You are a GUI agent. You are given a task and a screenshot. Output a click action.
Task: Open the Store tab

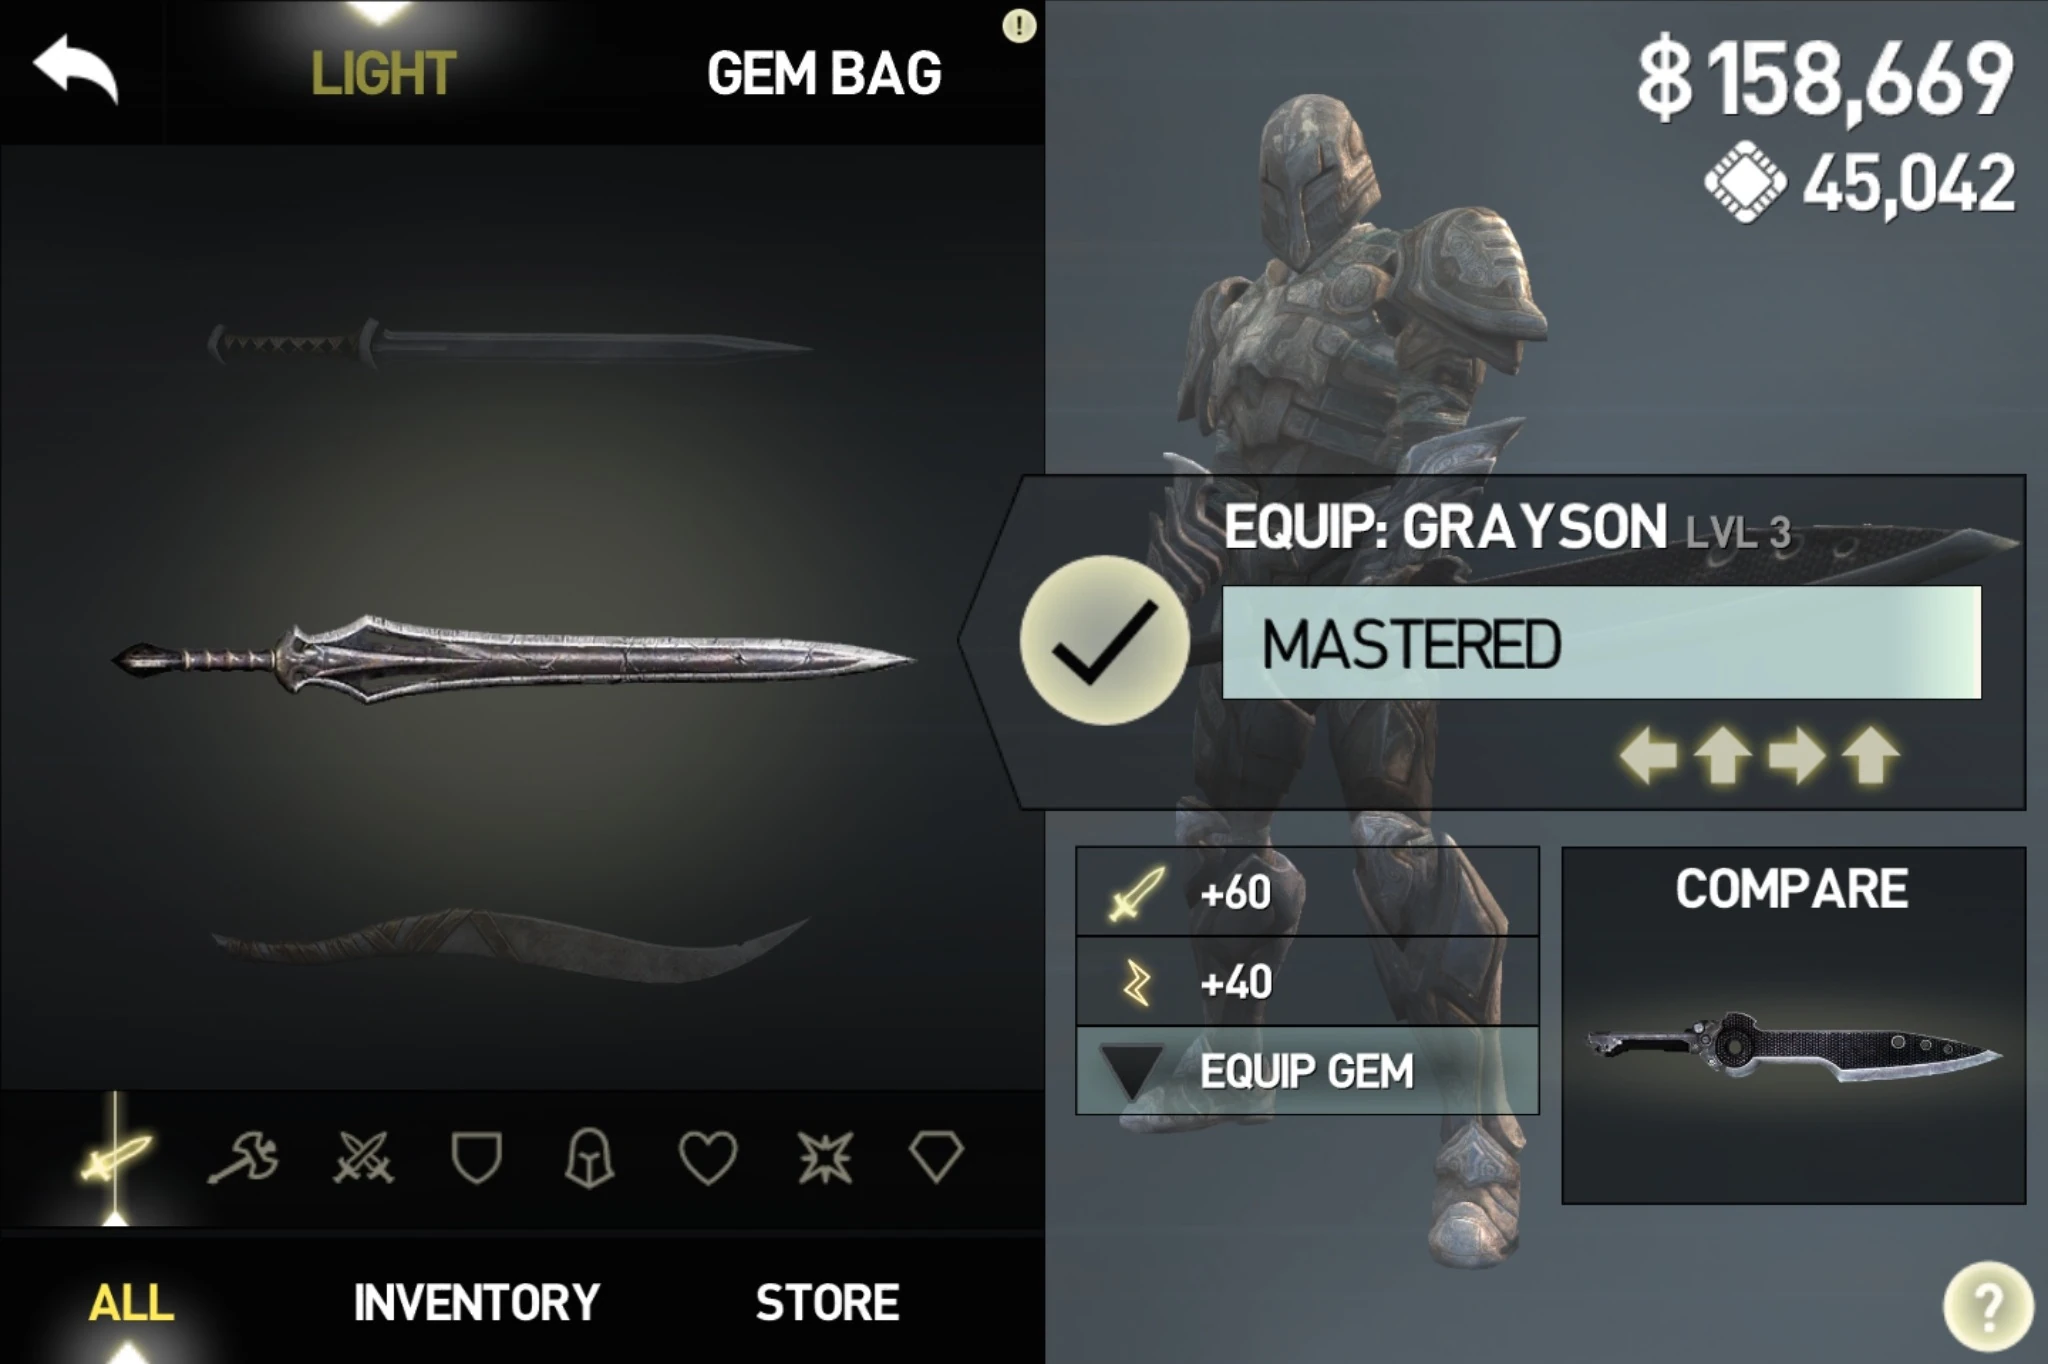pos(827,1302)
